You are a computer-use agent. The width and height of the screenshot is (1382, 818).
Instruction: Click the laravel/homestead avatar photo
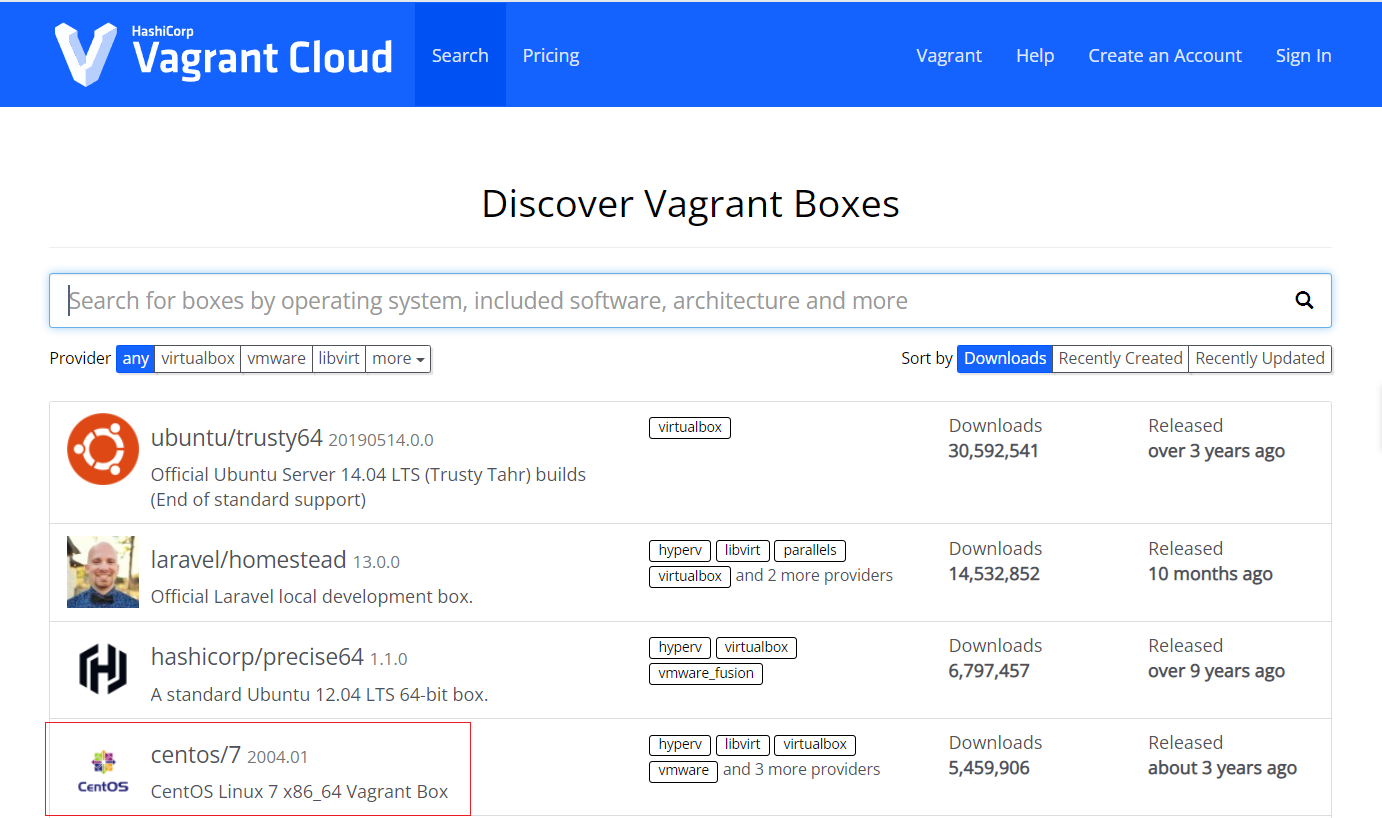pyautogui.click(x=103, y=572)
